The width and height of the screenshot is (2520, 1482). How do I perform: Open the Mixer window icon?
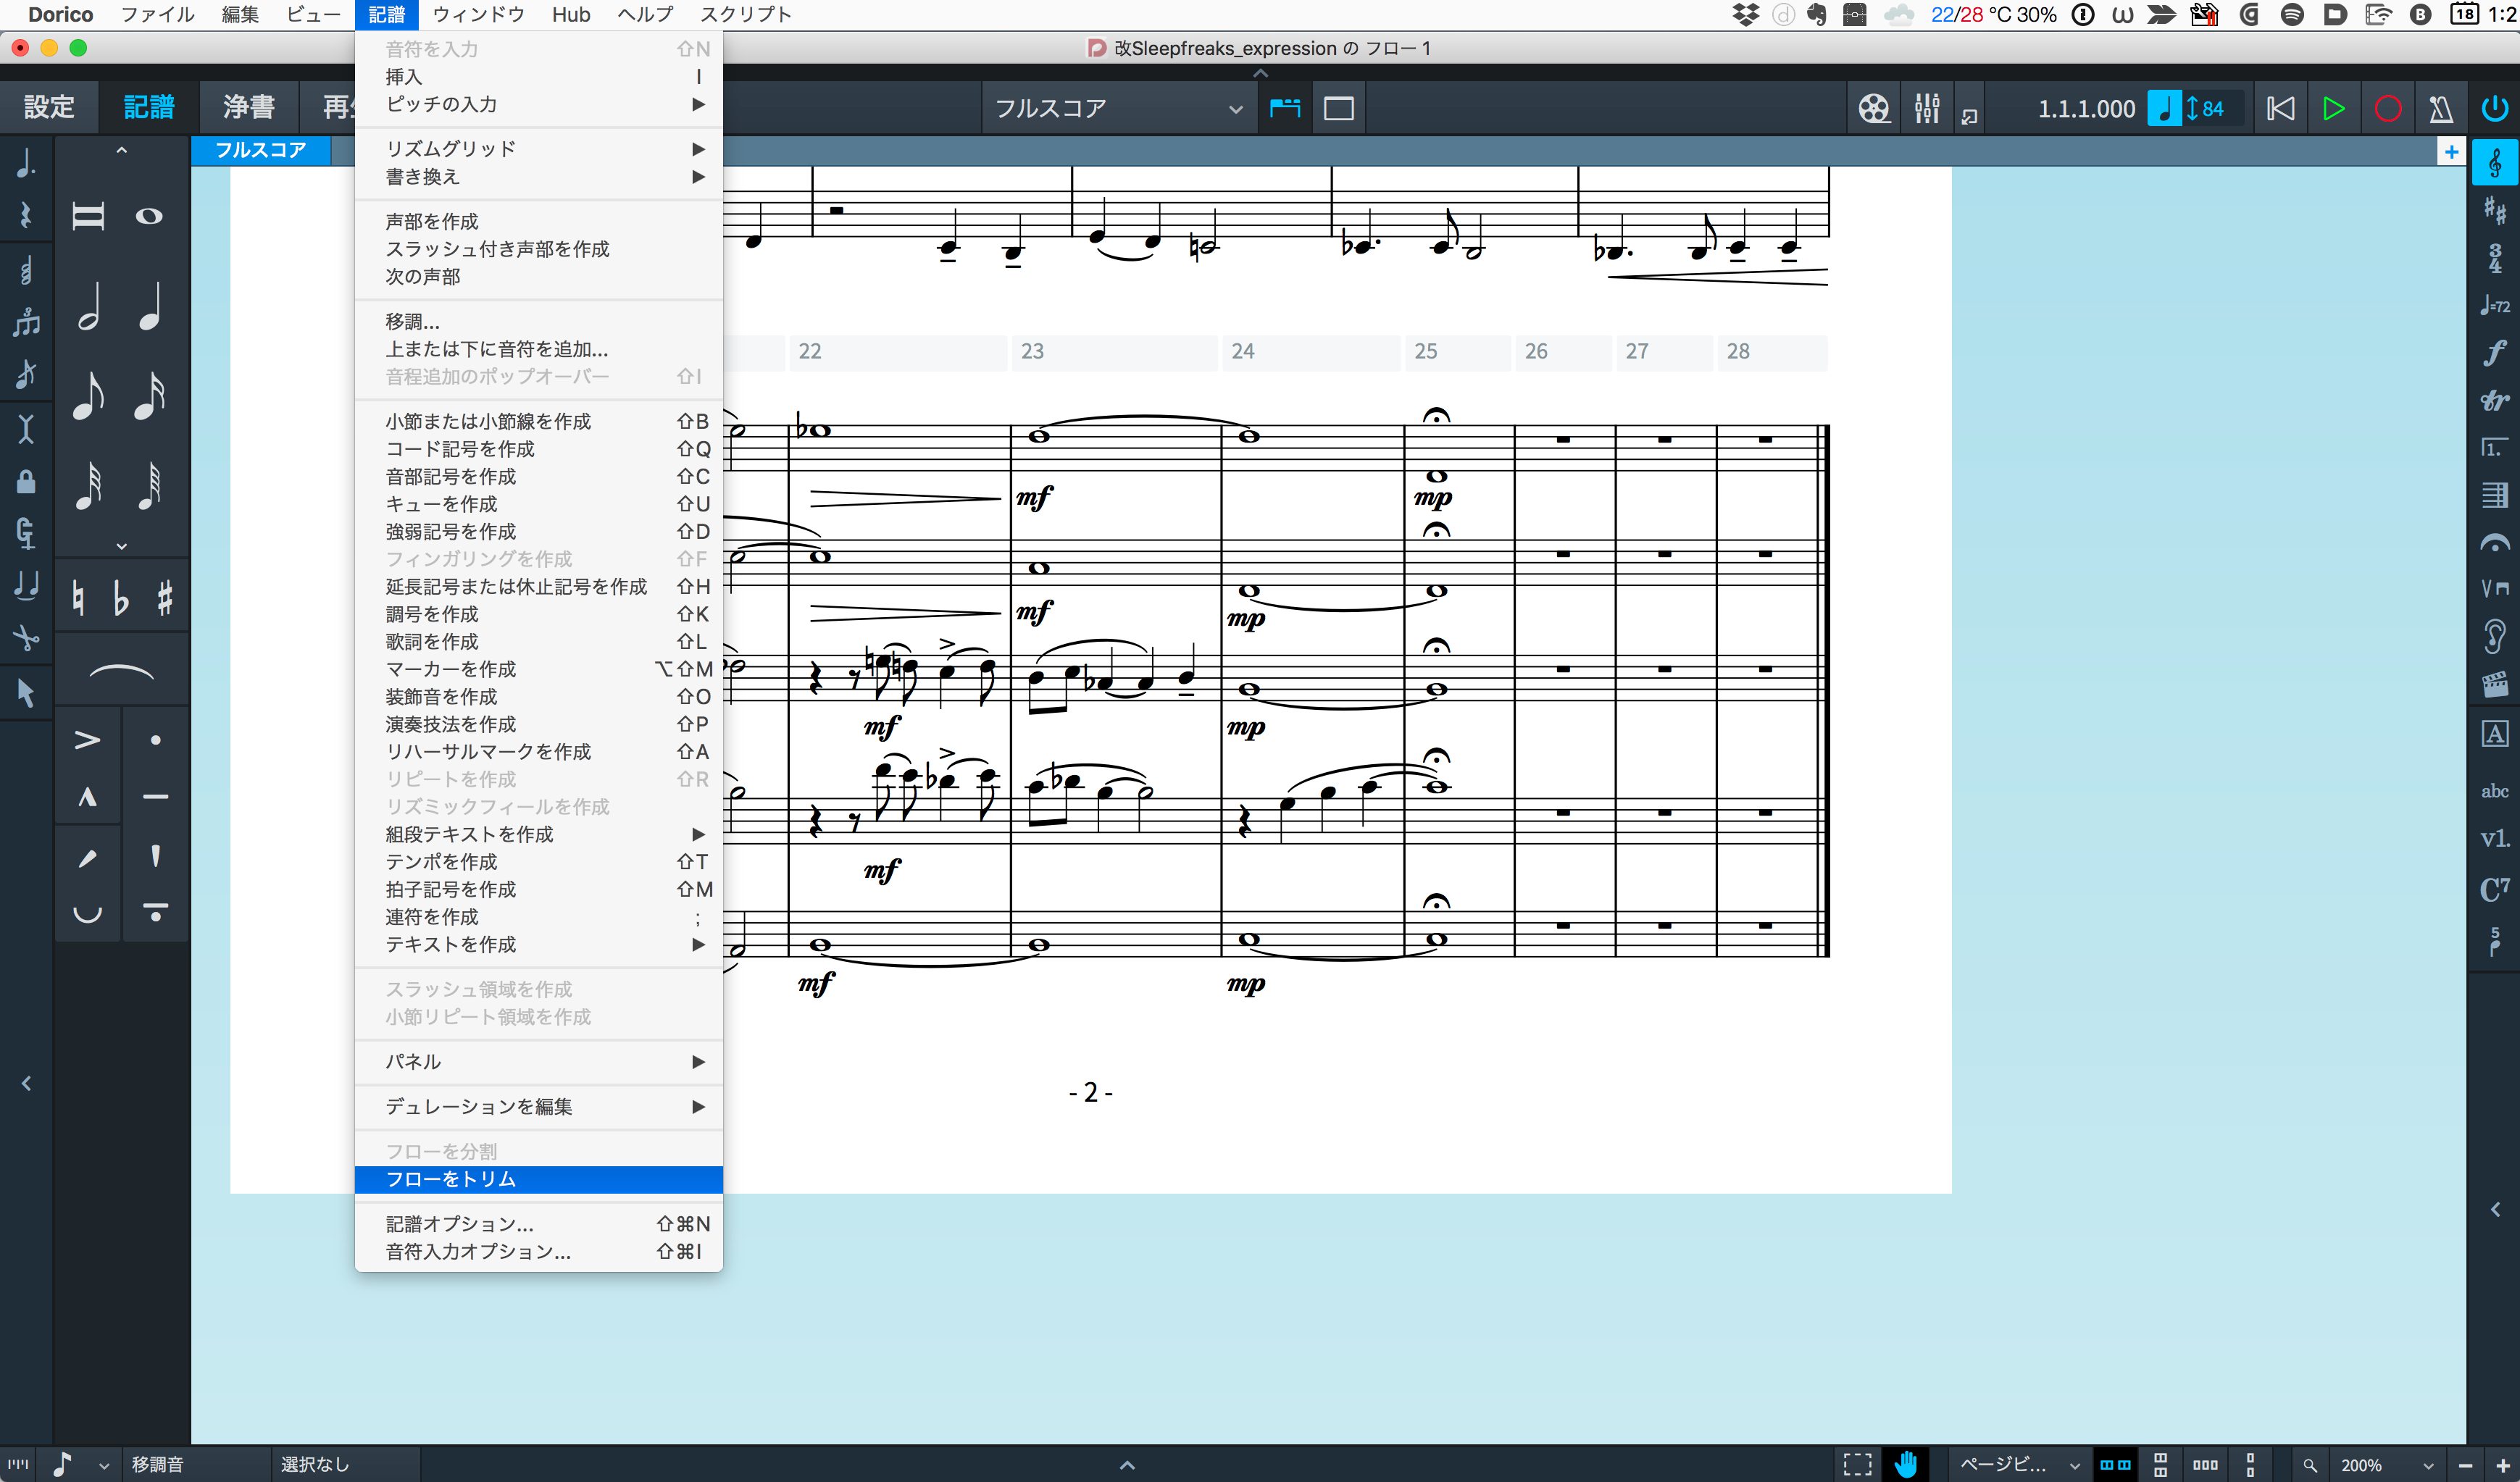pyautogui.click(x=1926, y=108)
